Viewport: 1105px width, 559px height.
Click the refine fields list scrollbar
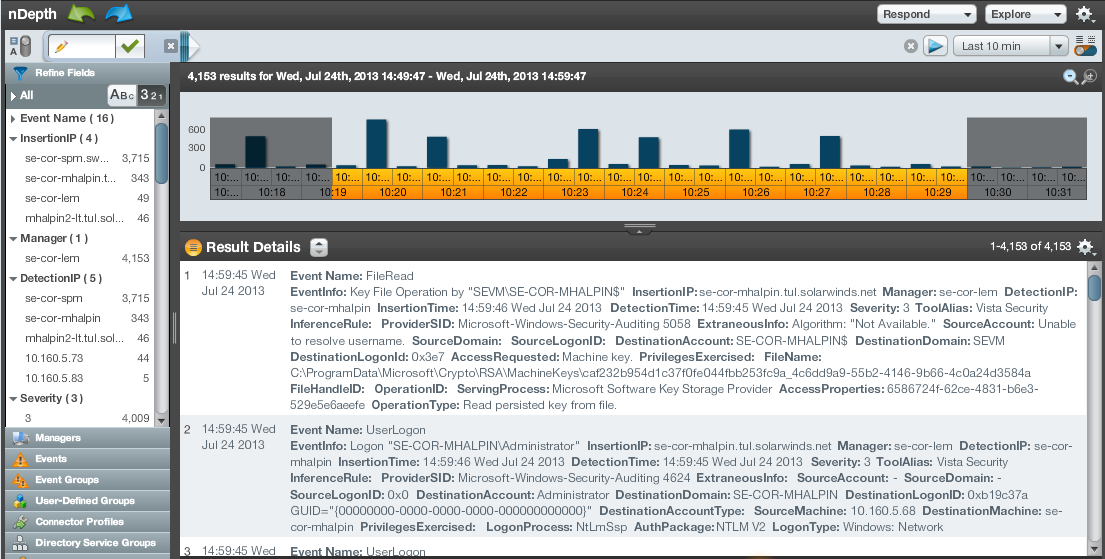click(161, 153)
